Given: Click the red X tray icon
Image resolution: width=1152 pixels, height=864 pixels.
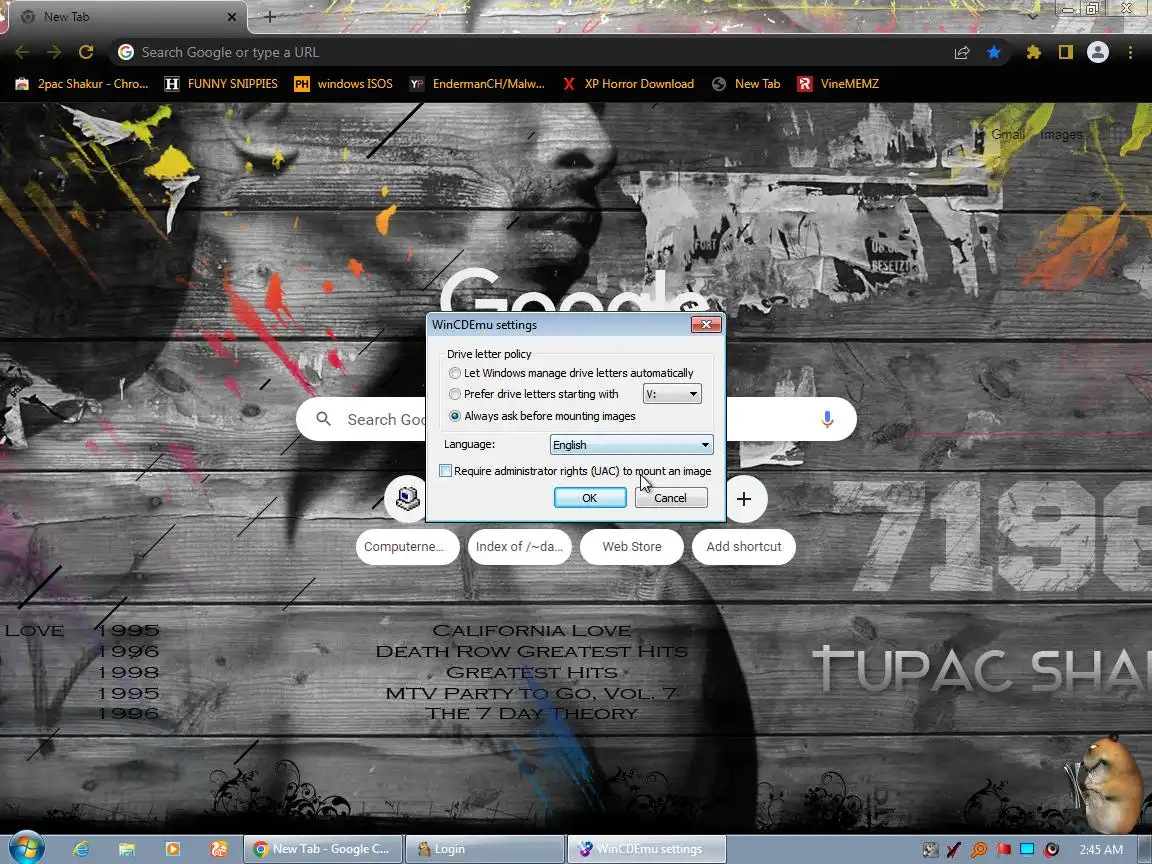Looking at the screenshot, I should [954, 849].
